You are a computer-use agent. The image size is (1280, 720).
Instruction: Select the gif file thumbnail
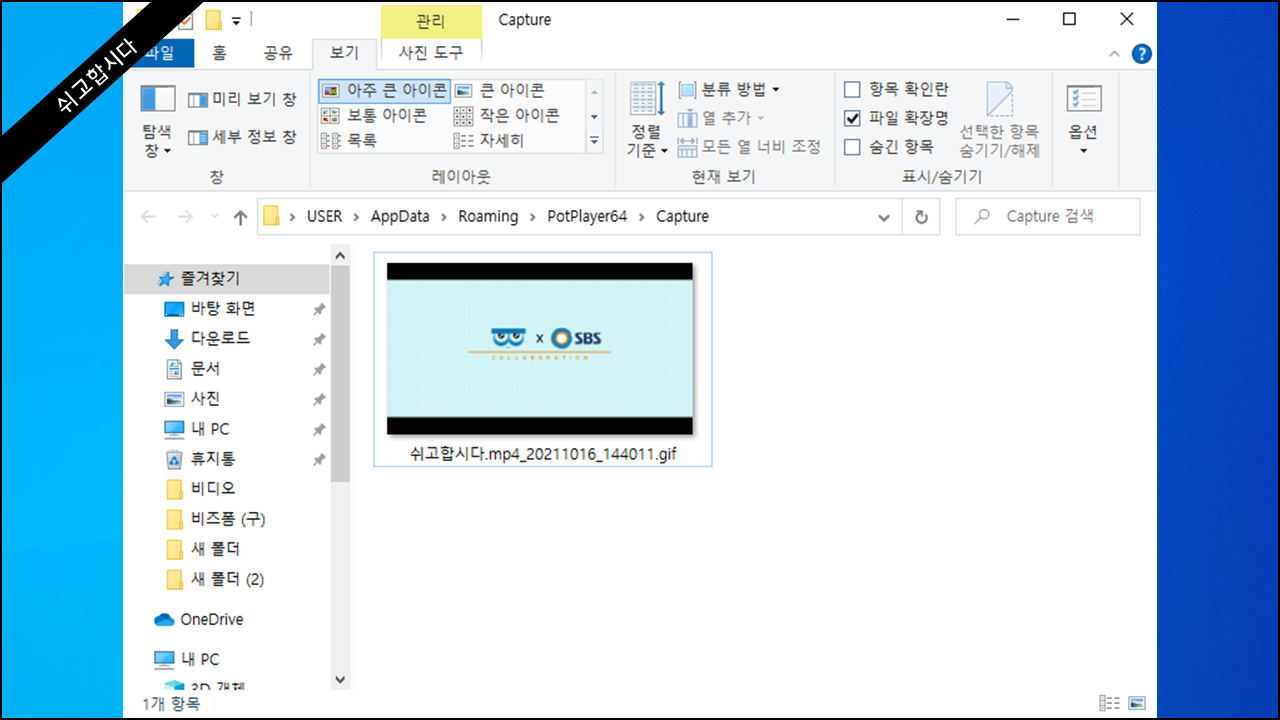coord(540,349)
